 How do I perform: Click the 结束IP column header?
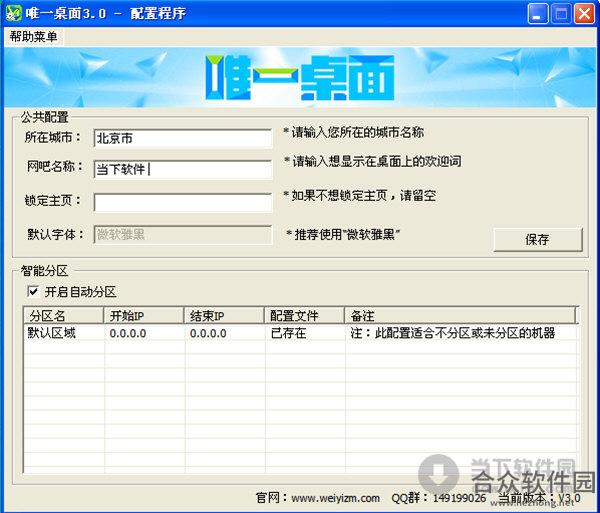(x=224, y=316)
